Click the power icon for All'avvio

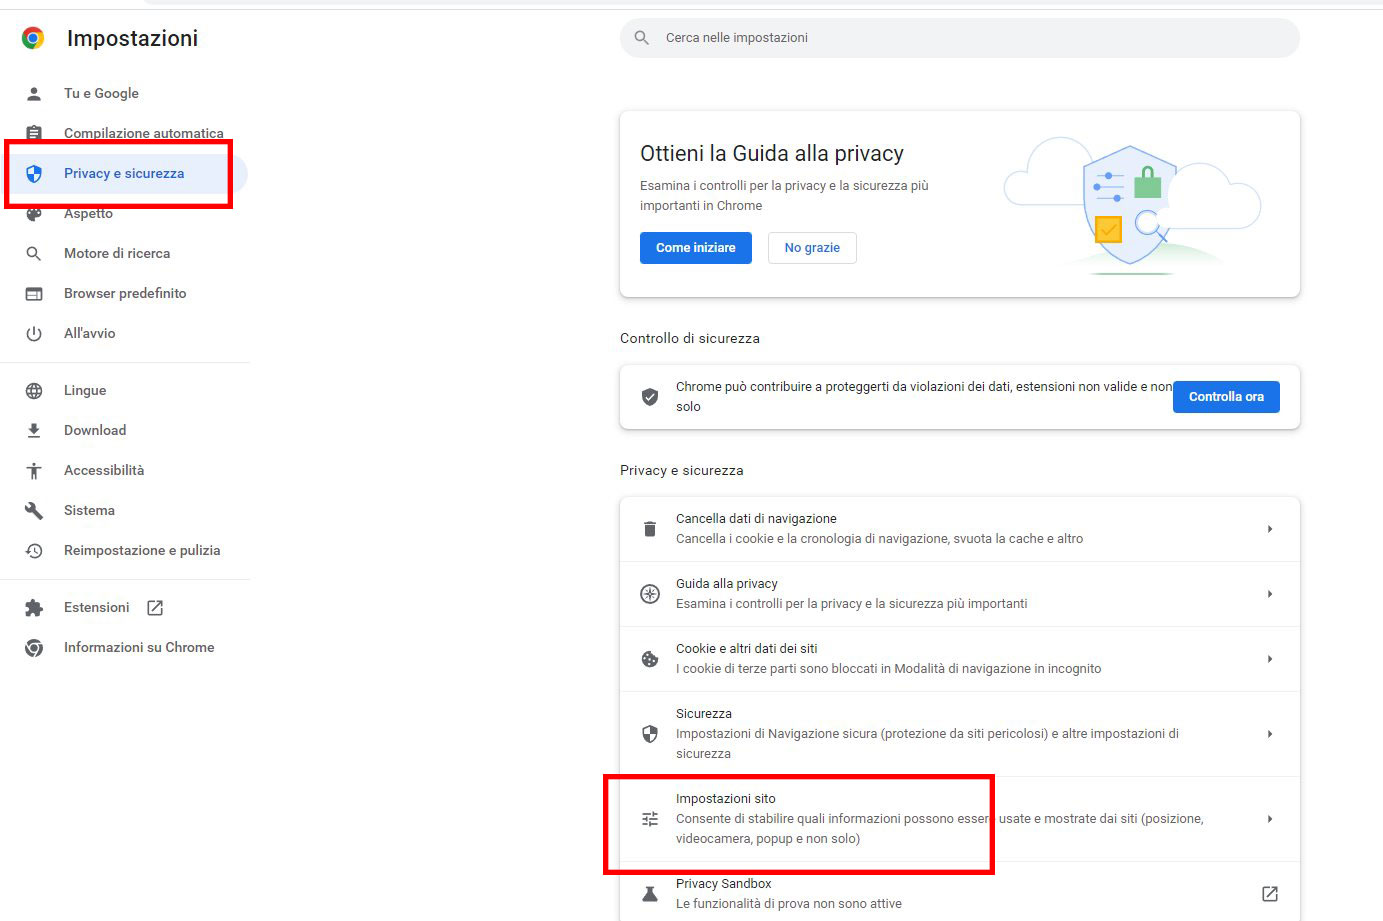(34, 333)
